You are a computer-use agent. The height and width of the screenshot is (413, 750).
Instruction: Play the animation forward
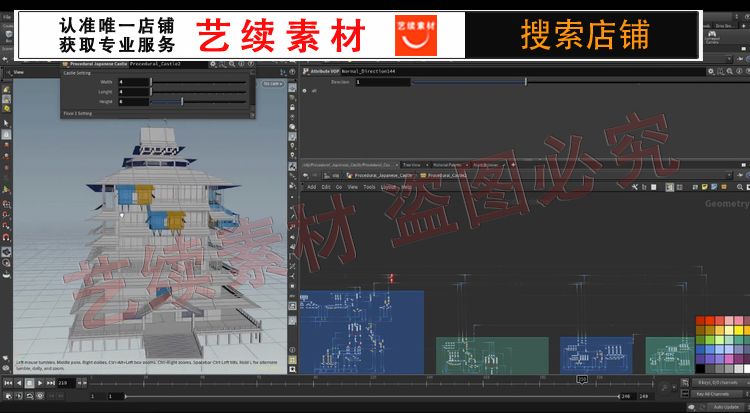point(40,383)
